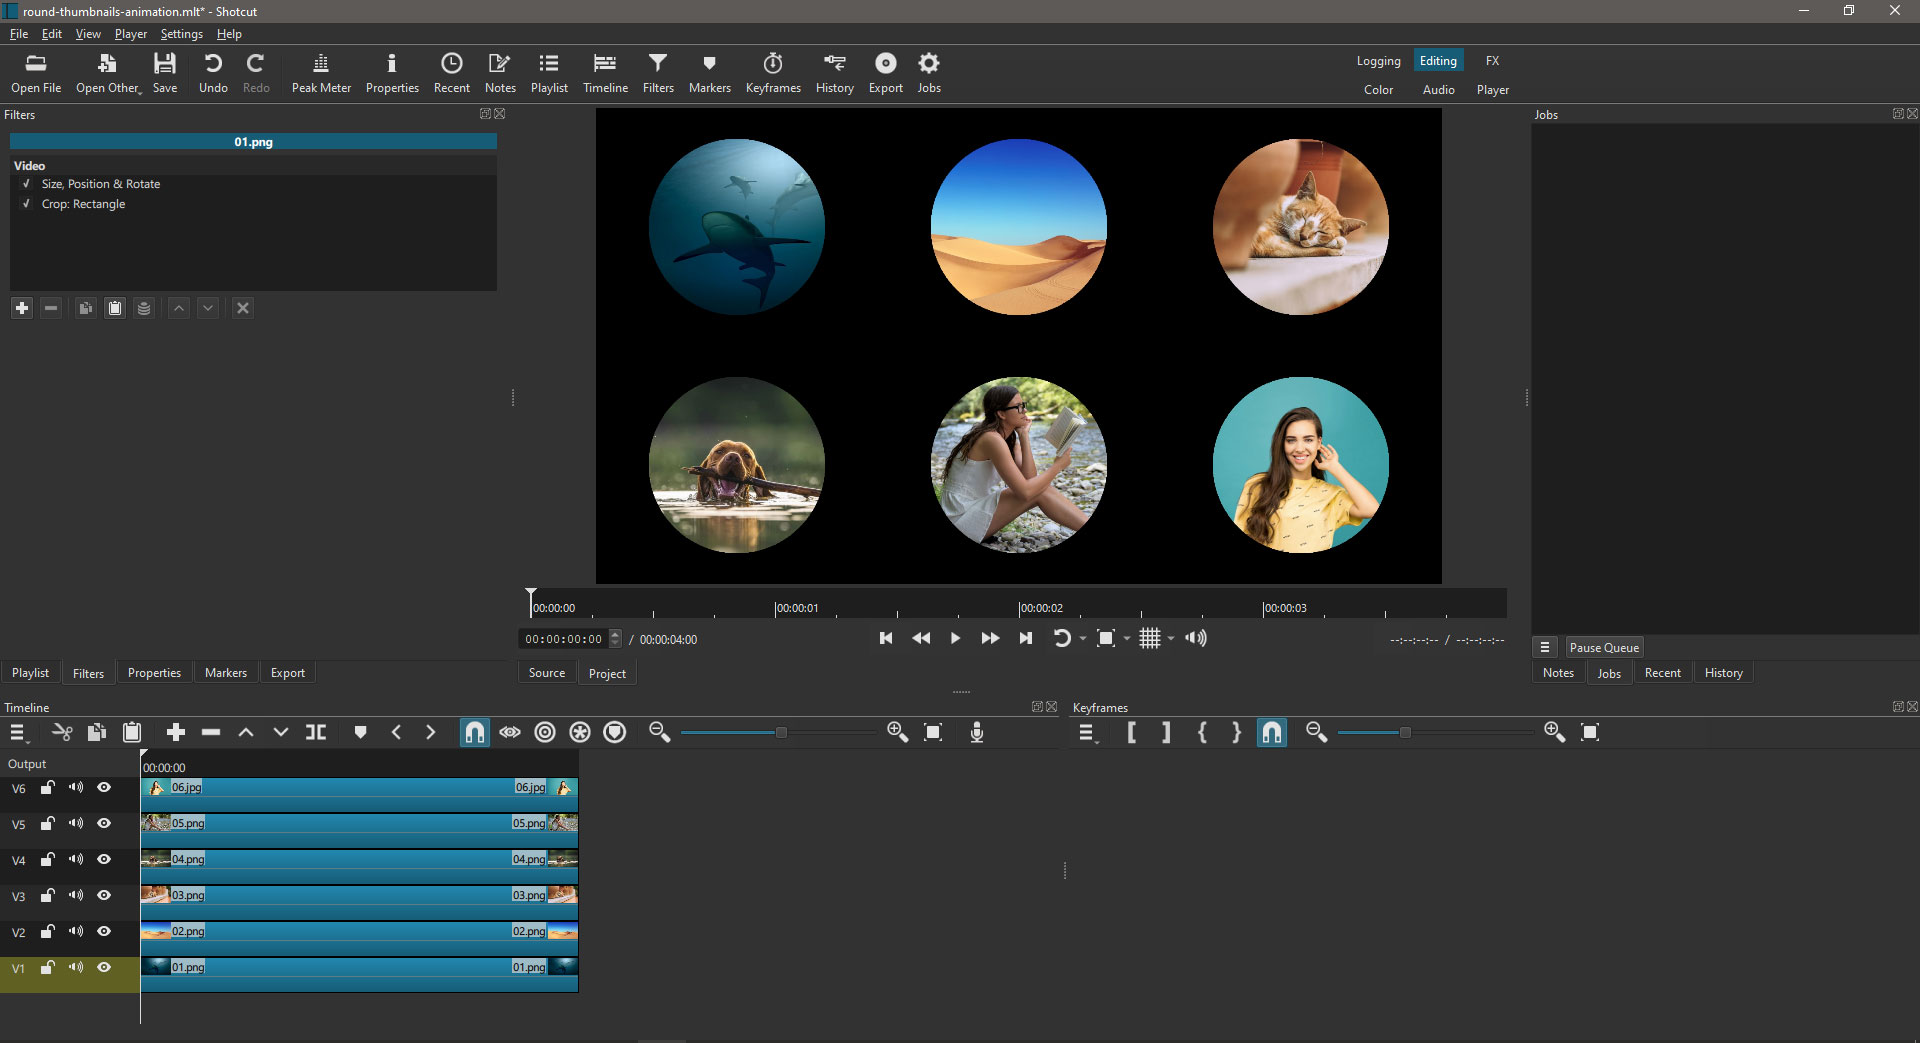Open the timeline hamburger menu
The image size is (1920, 1043).
[18, 733]
